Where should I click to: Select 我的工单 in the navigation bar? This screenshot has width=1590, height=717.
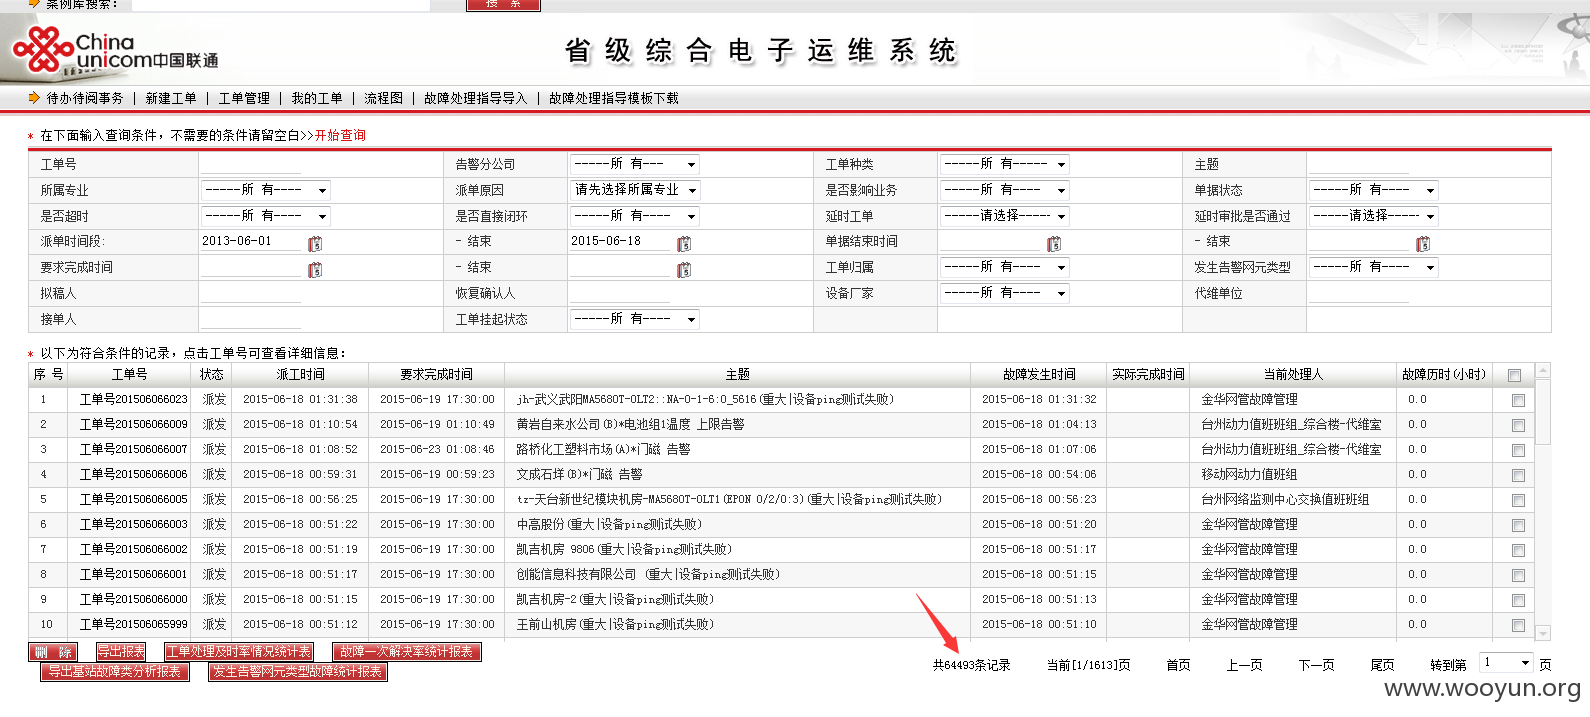[x=317, y=98]
